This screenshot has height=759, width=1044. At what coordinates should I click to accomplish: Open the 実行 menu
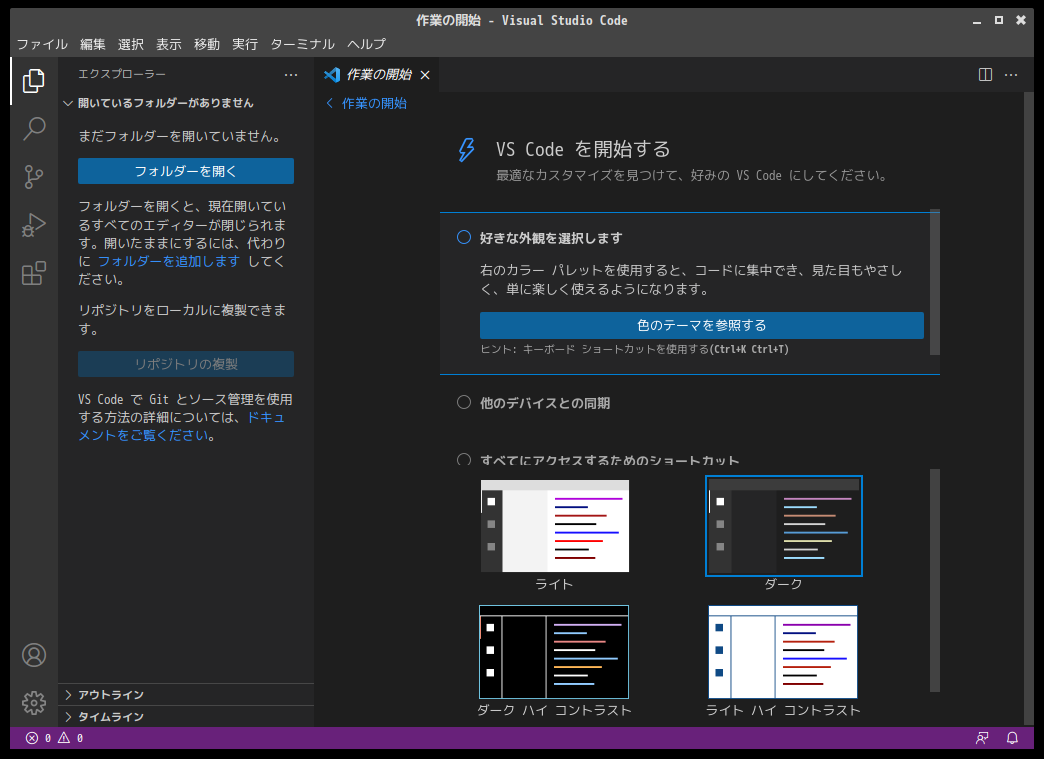point(244,44)
